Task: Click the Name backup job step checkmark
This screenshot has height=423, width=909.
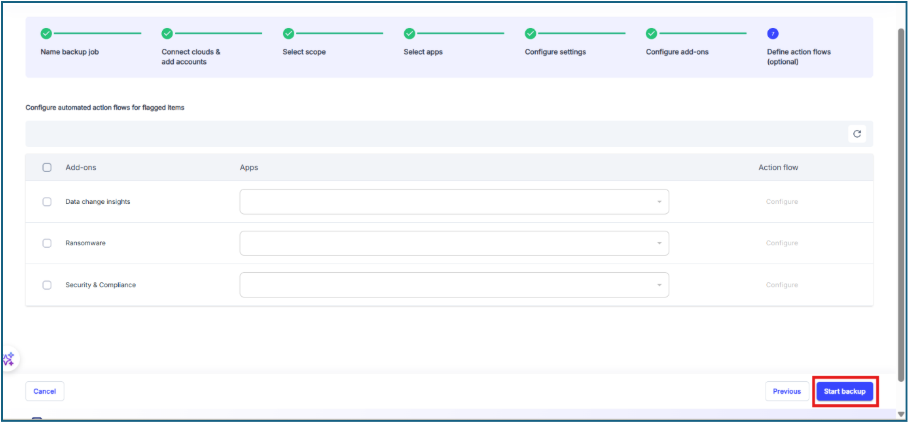Action: coord(46,34)
